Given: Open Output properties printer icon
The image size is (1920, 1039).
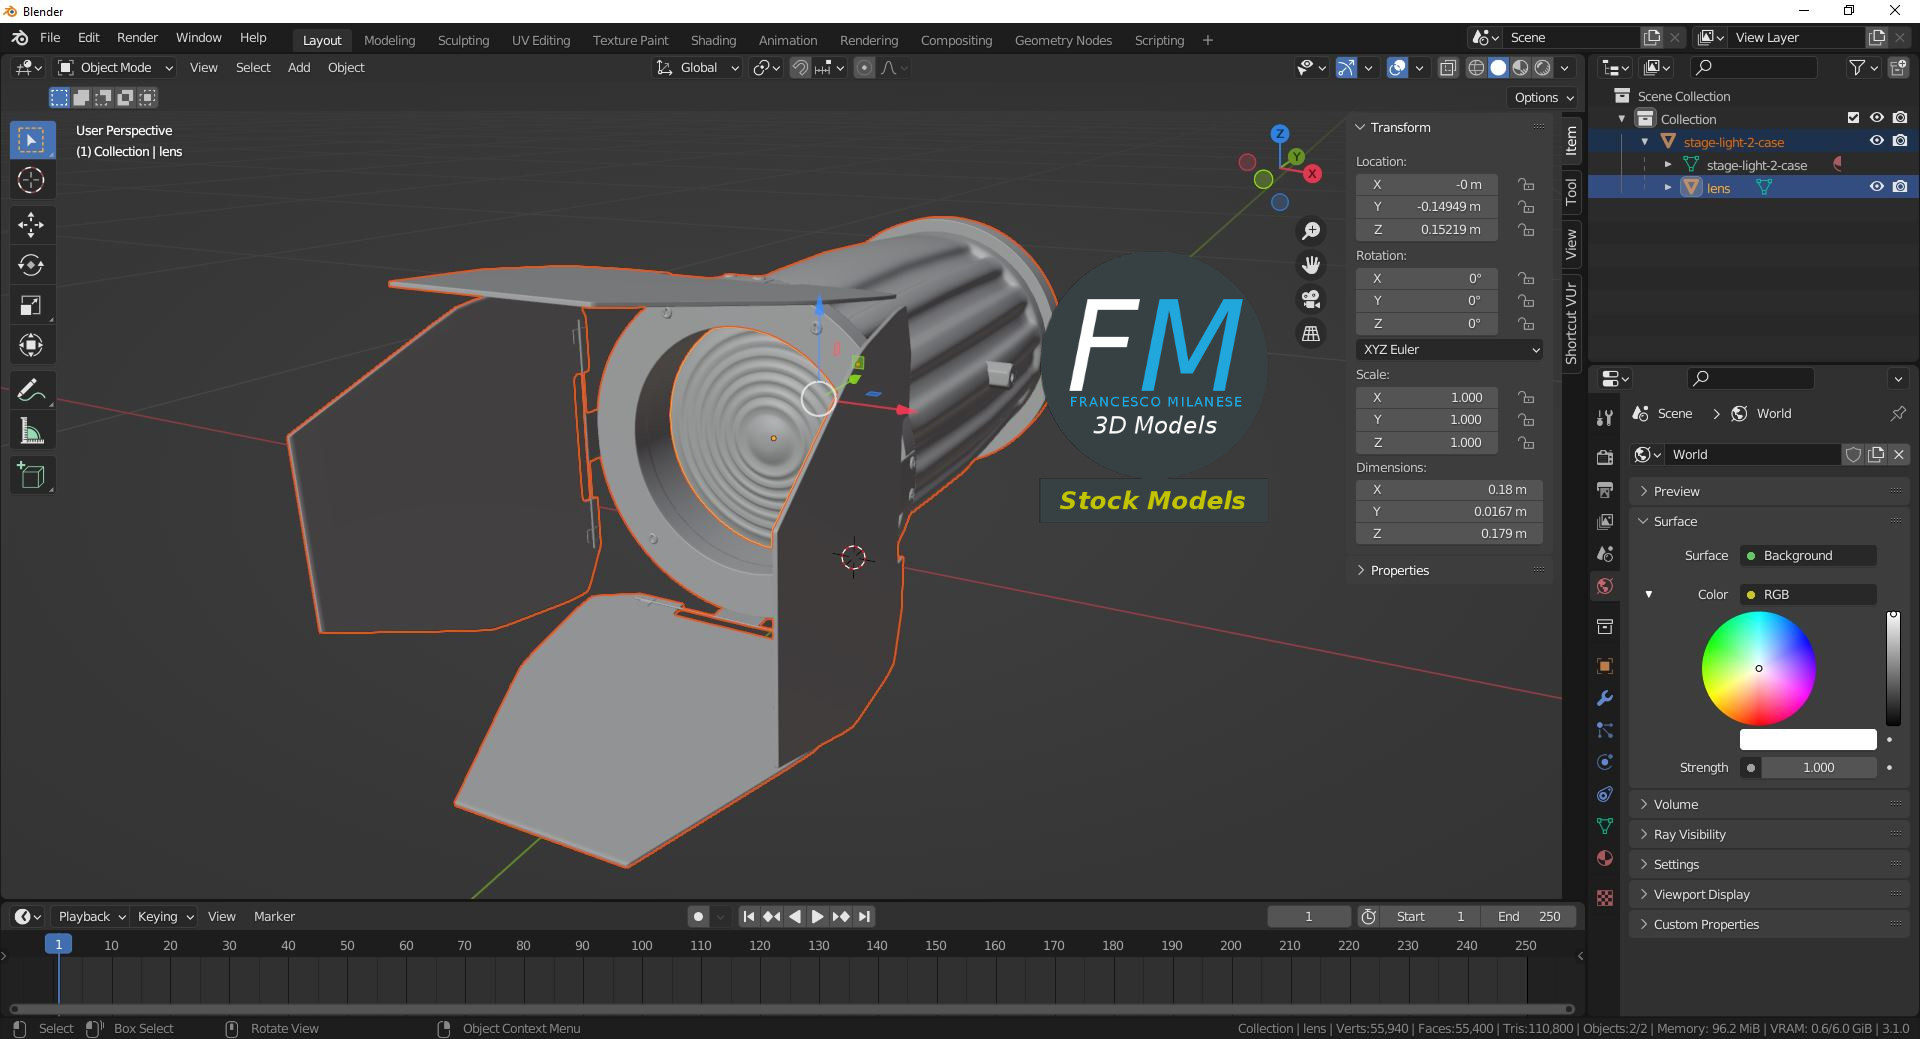Looking at the screenshot, I should point(1605,490).
